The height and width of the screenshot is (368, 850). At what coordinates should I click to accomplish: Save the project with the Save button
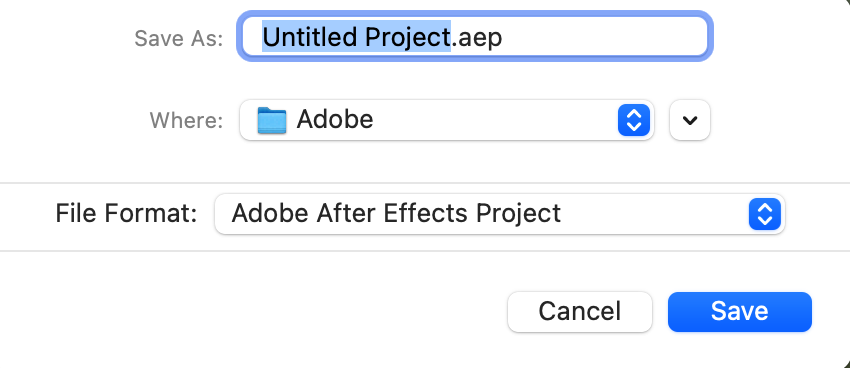[739, 312]
